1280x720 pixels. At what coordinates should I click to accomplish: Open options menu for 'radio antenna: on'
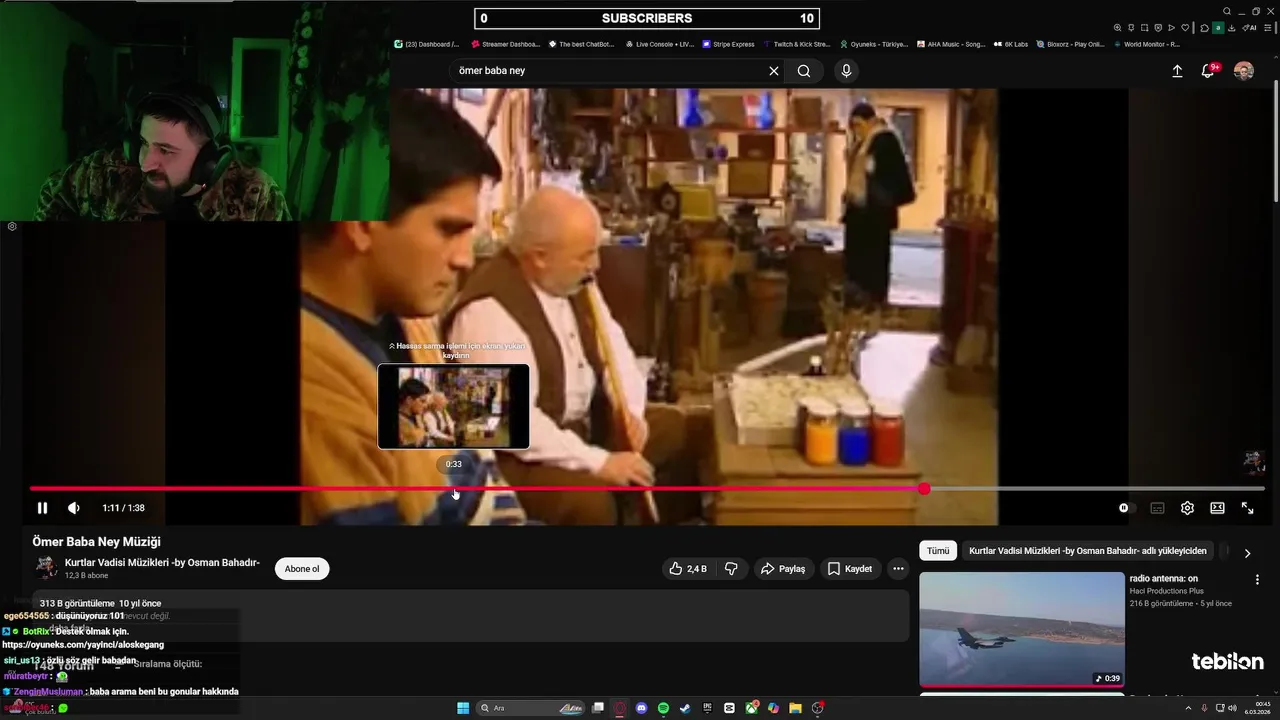coord(1257,579)
